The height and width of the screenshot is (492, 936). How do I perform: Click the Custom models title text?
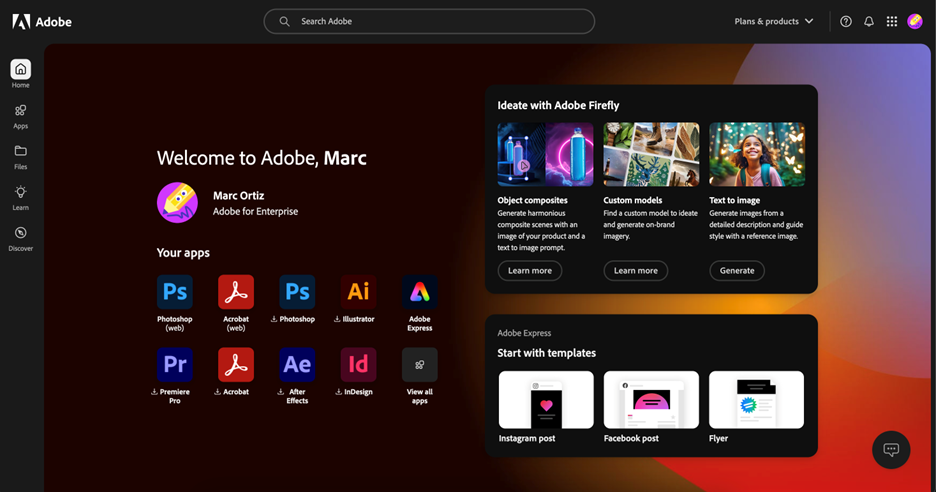[633, 201]
